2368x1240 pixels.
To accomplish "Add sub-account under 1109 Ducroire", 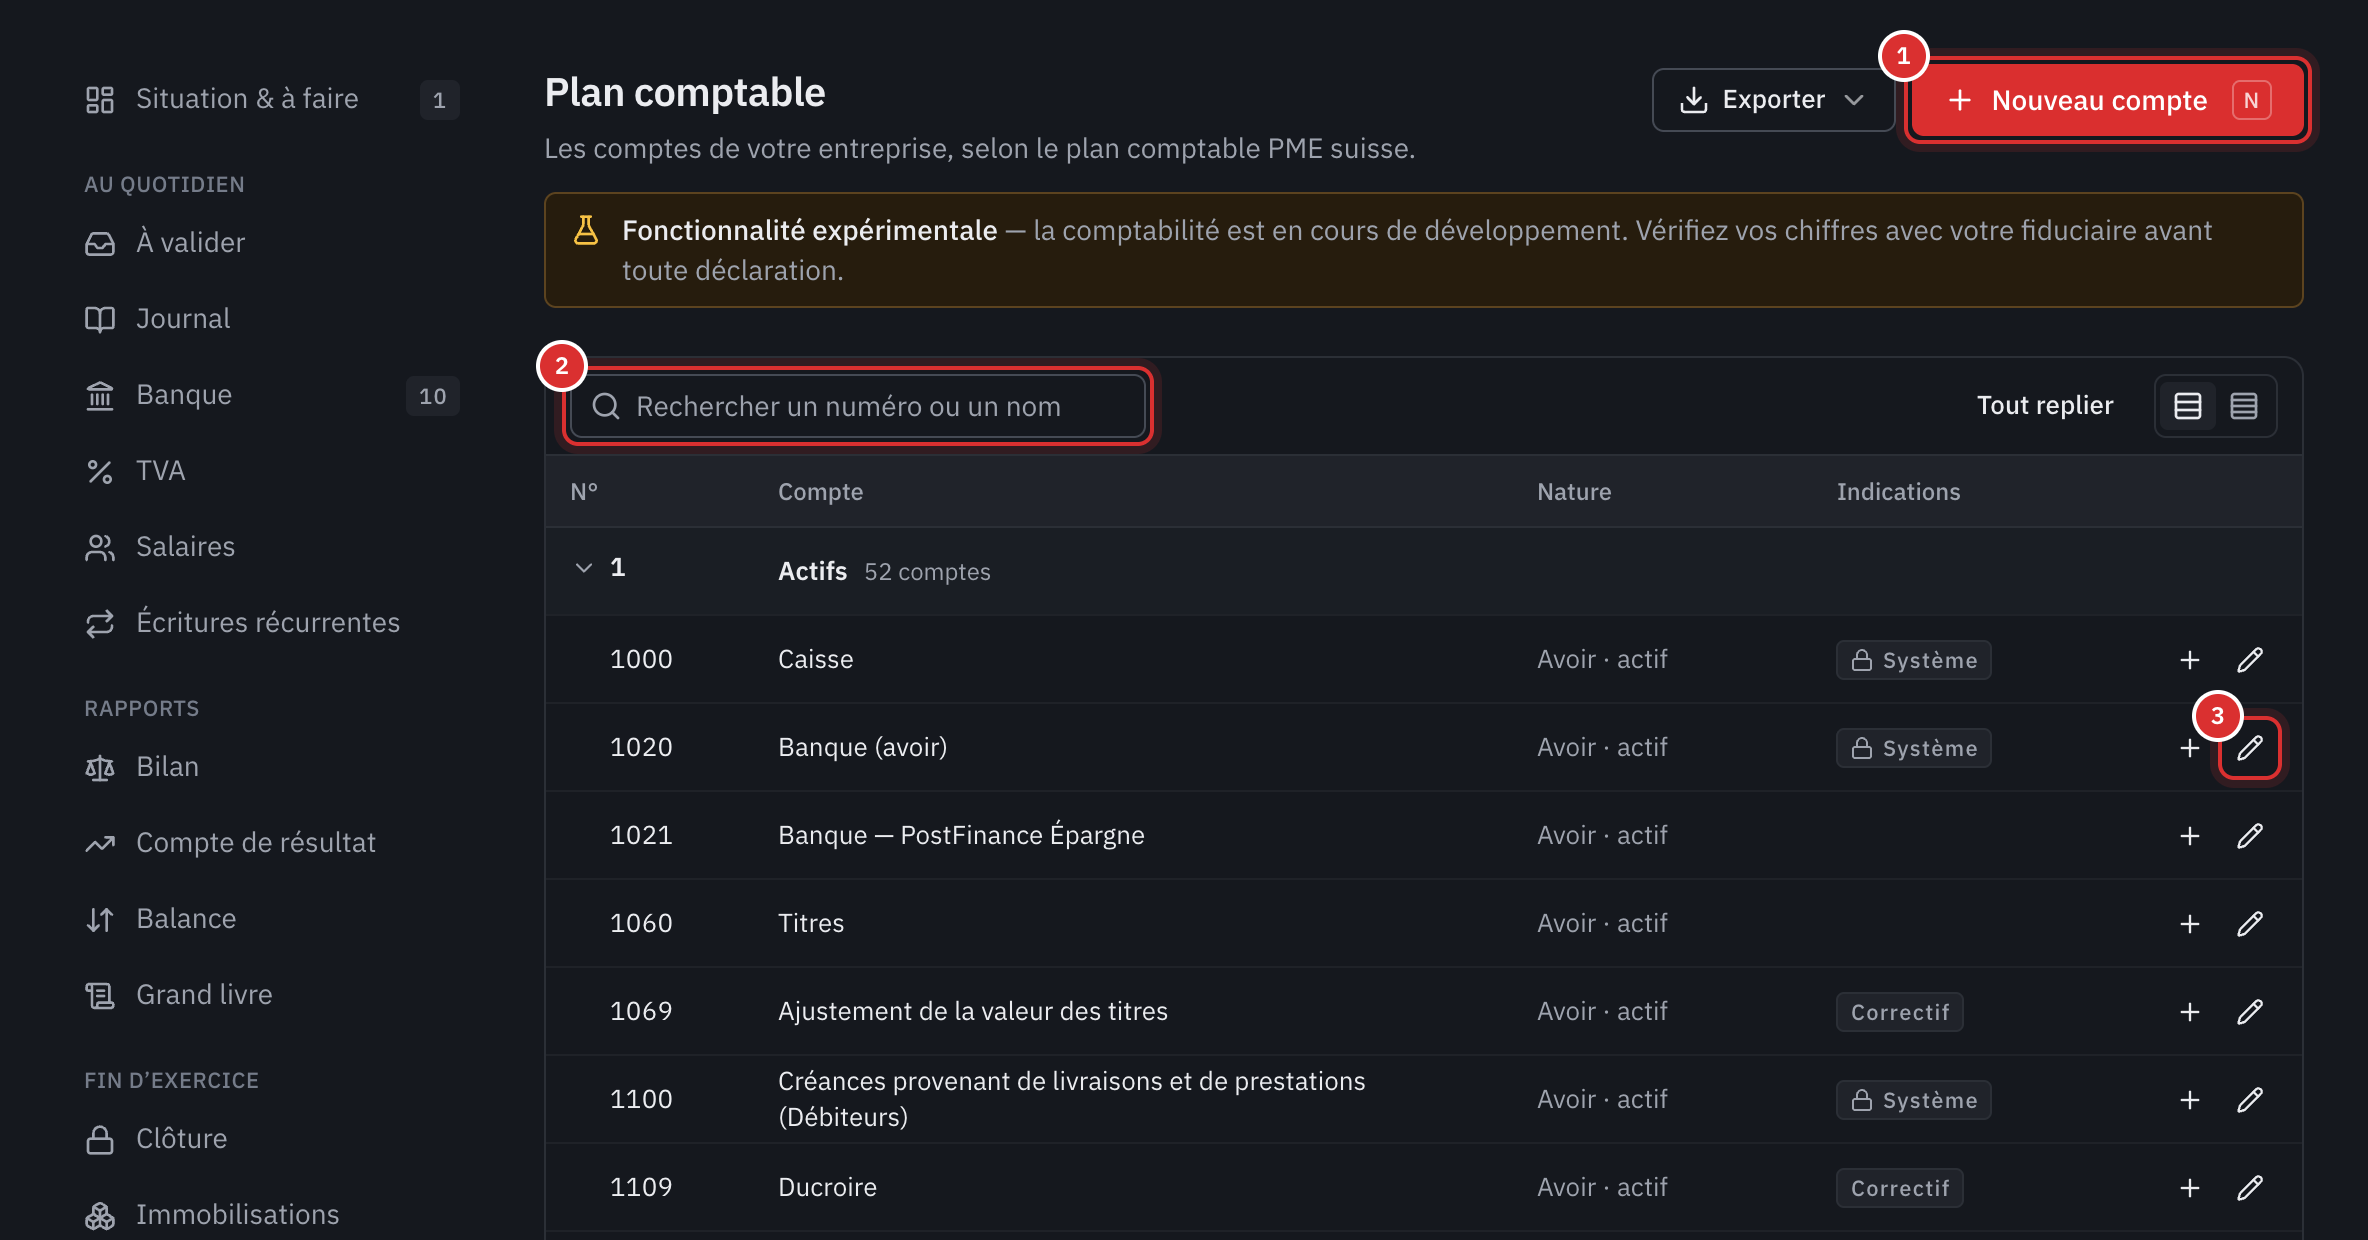I will coord(2190,1188).
